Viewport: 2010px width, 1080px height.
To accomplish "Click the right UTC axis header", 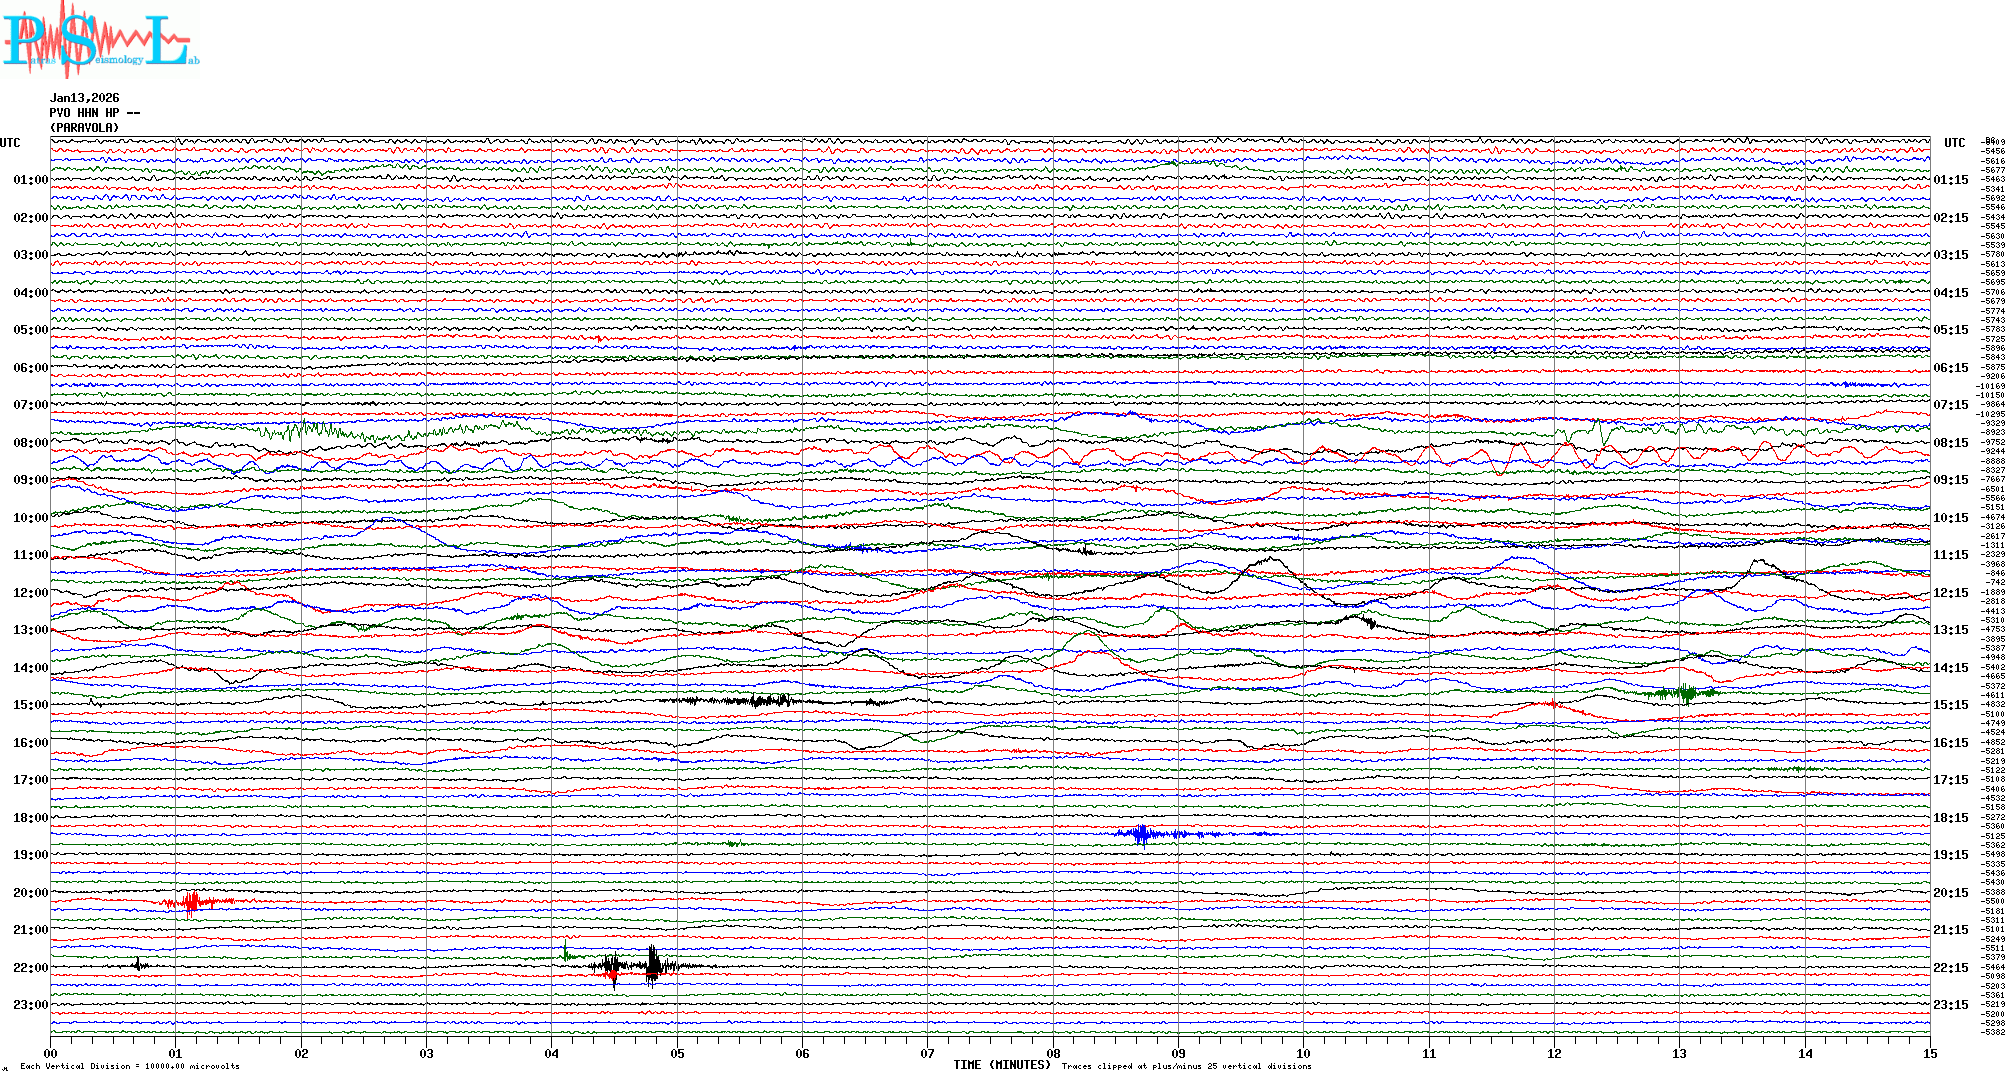I will pyautogui.click(x=1954, y=143).
